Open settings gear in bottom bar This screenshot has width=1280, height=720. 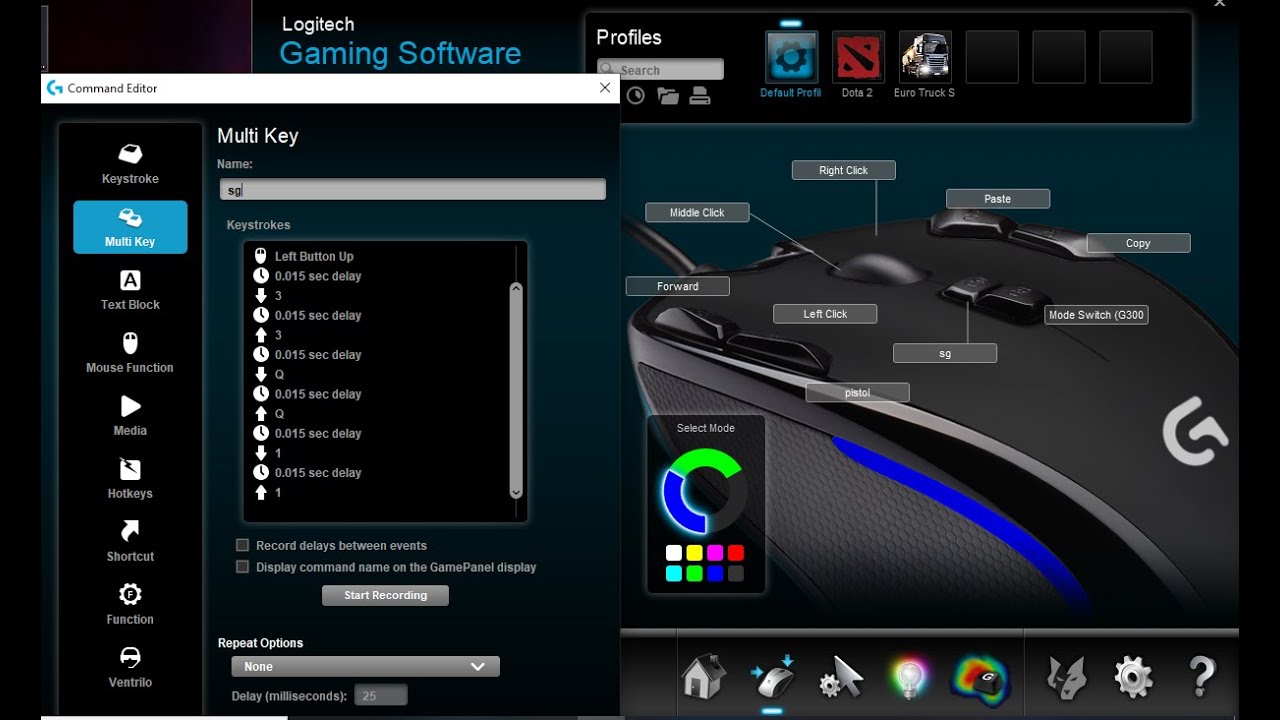pyautogui.click(x=1134, y=678)
